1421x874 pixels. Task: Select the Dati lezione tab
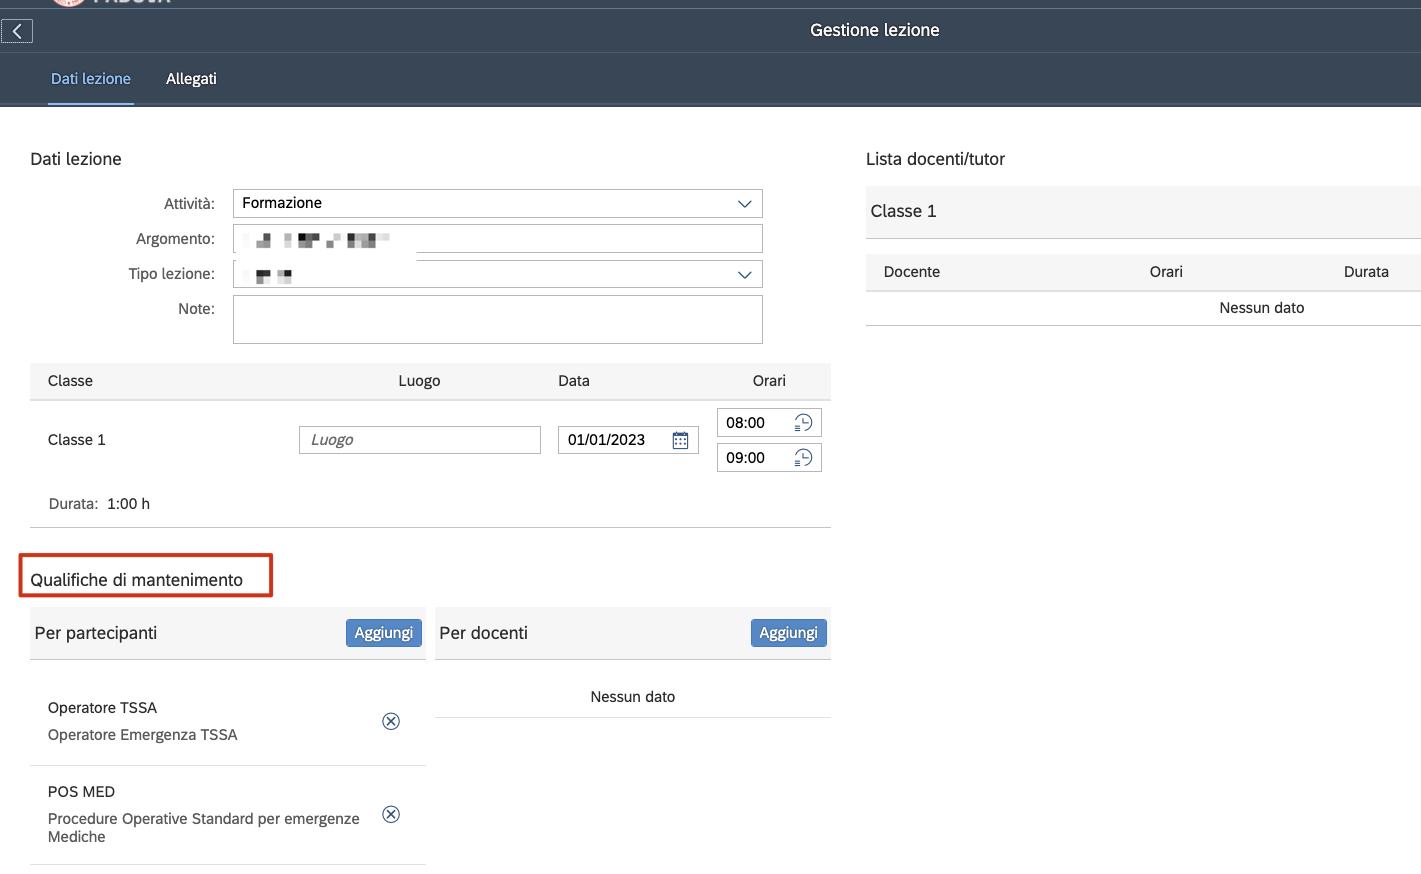91,79
